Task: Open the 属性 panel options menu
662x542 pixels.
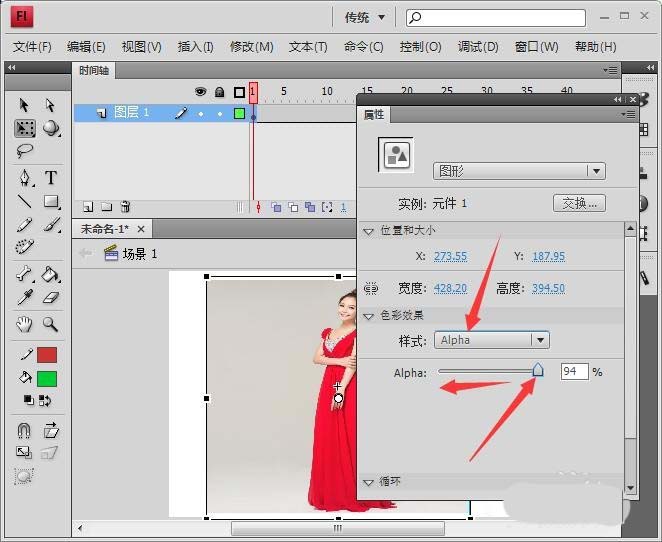Action: (x=628, y=114)
